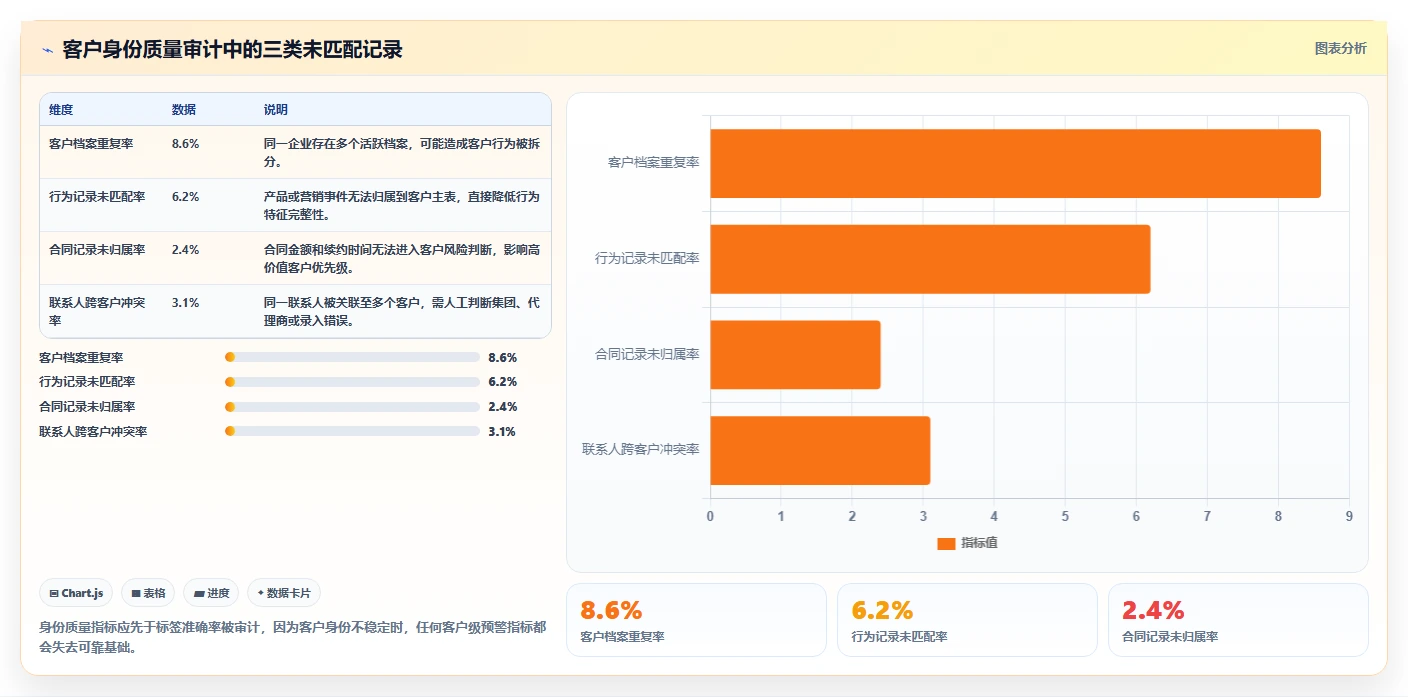This screenshot has width=1408, height=697.
Task: Click the 客户档案重复率 progress bar
Action: tap(352, 357)
